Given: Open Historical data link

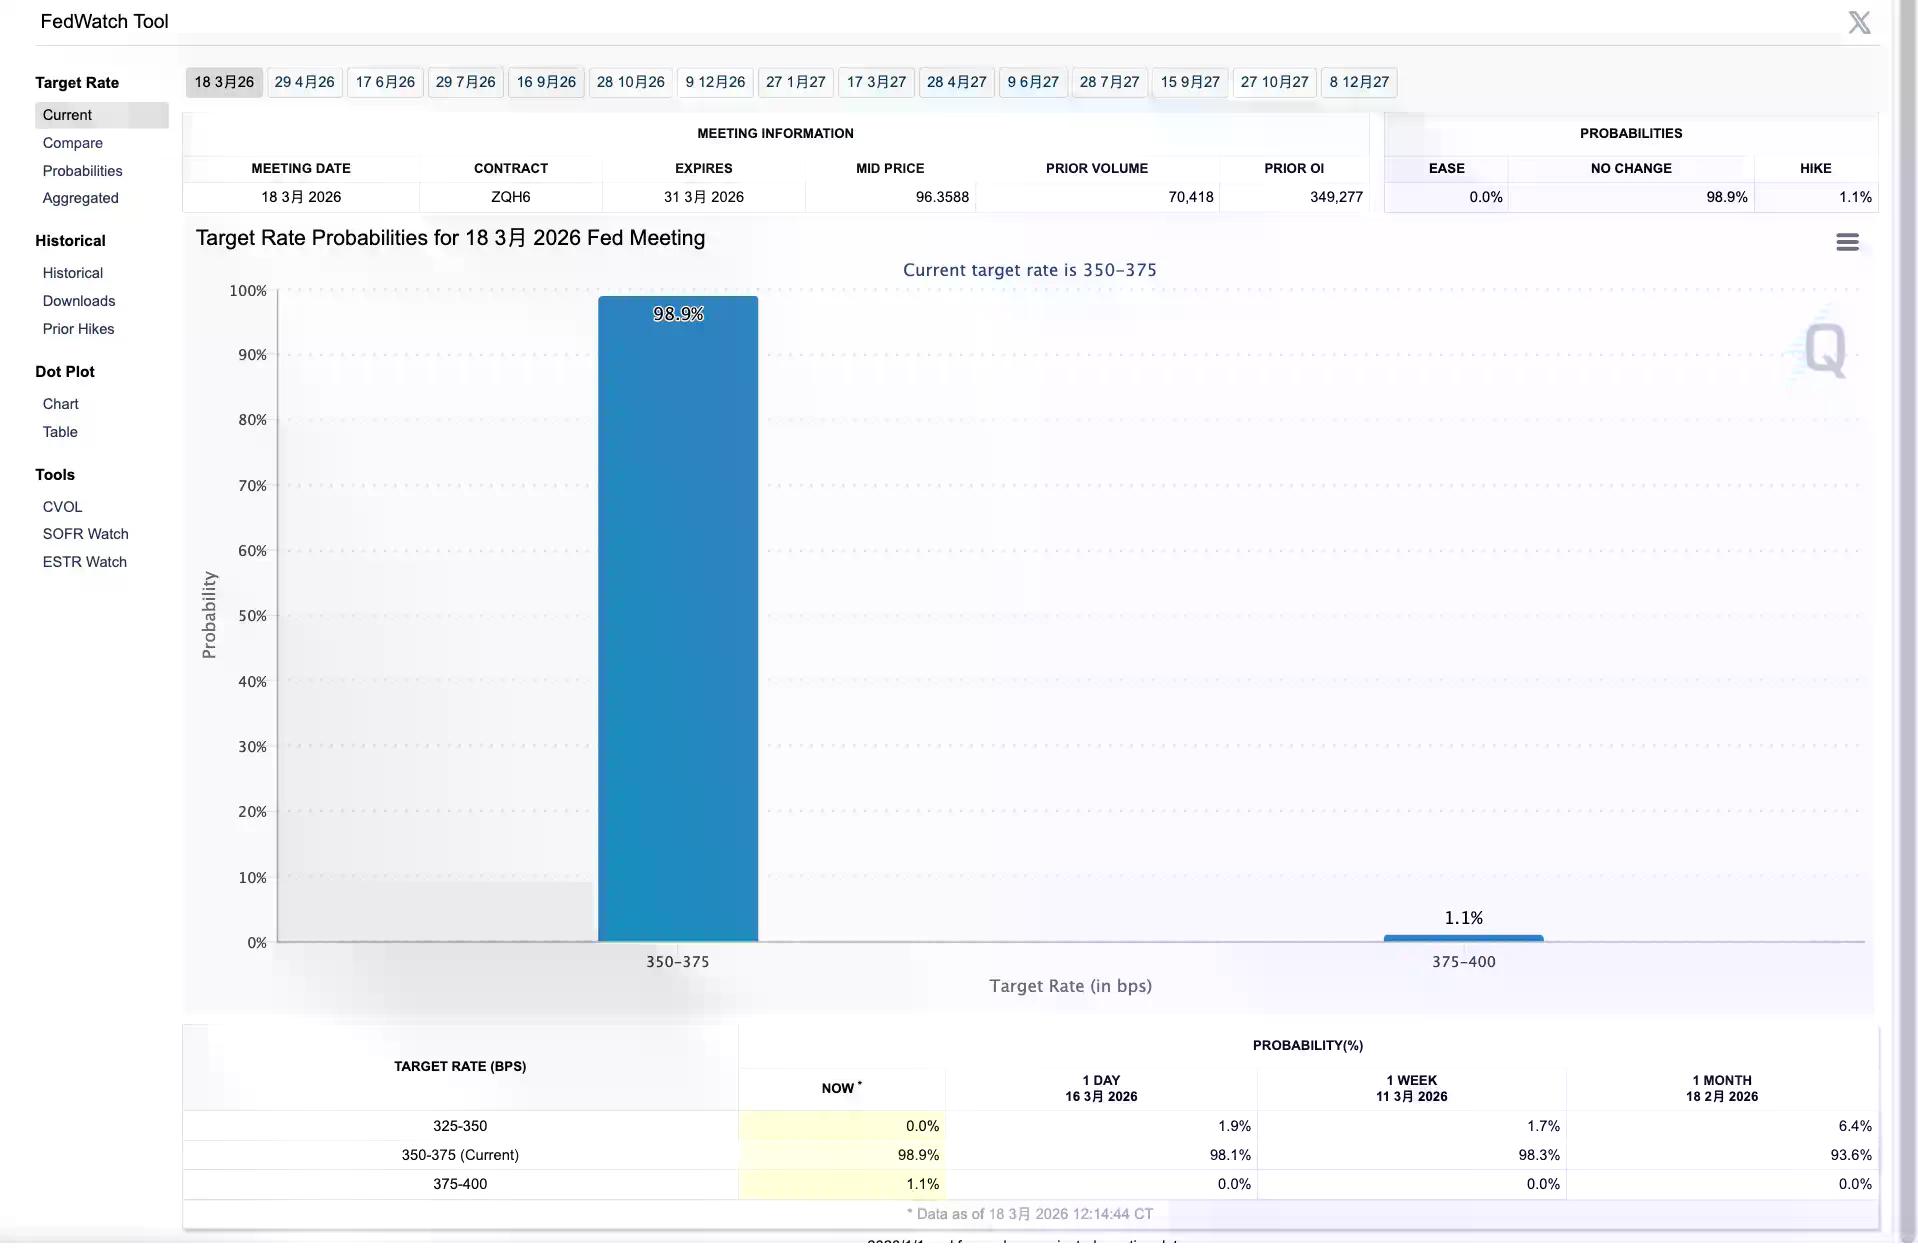Looking at the screenshot, I should point(72,273).
